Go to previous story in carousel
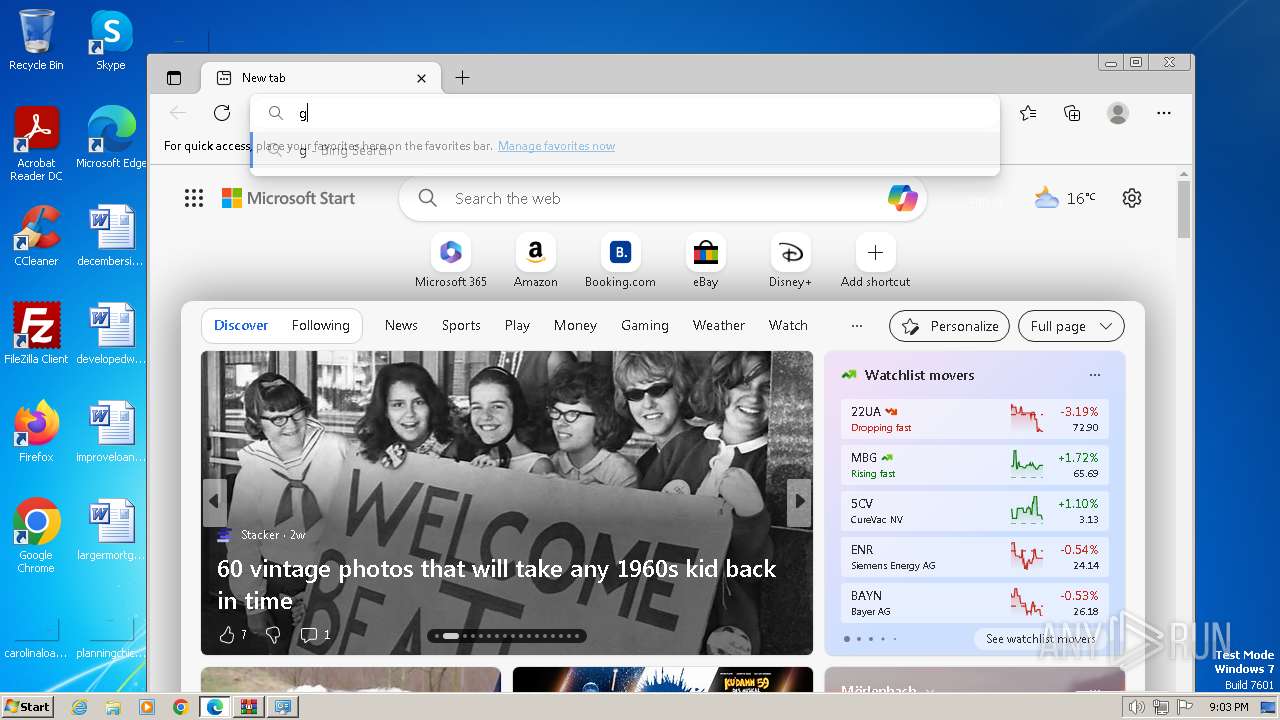 tap(214, 502)
